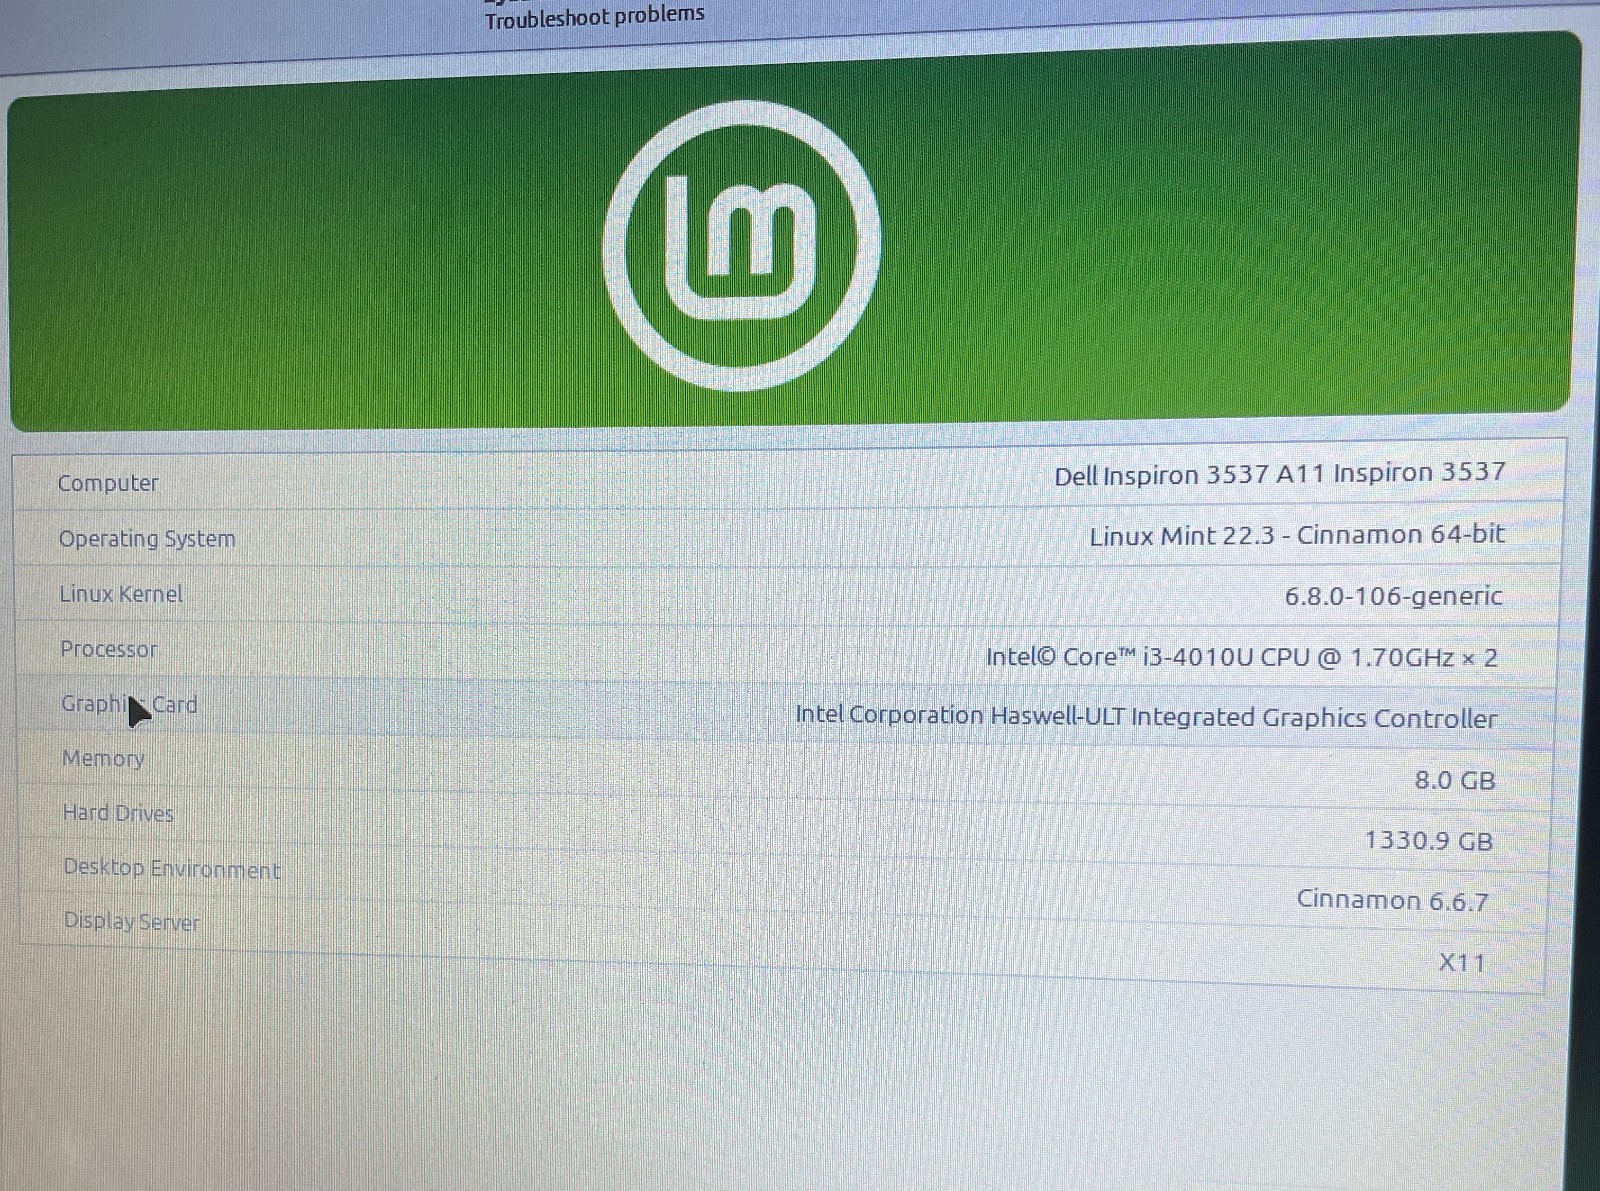Select 'Dell Inspiron 3537 A11 Inspiron 3537' value

[x=1280, y=473]
